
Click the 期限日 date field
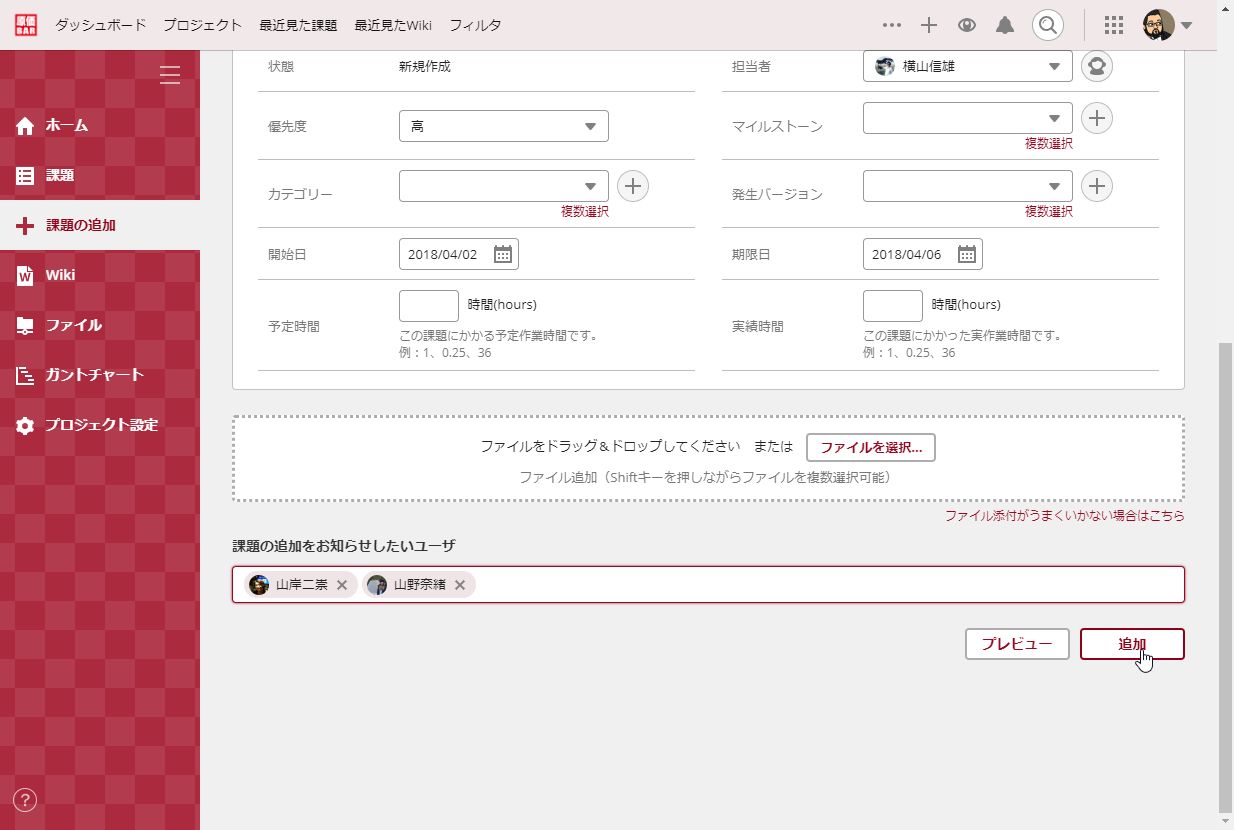click(923, 254)
